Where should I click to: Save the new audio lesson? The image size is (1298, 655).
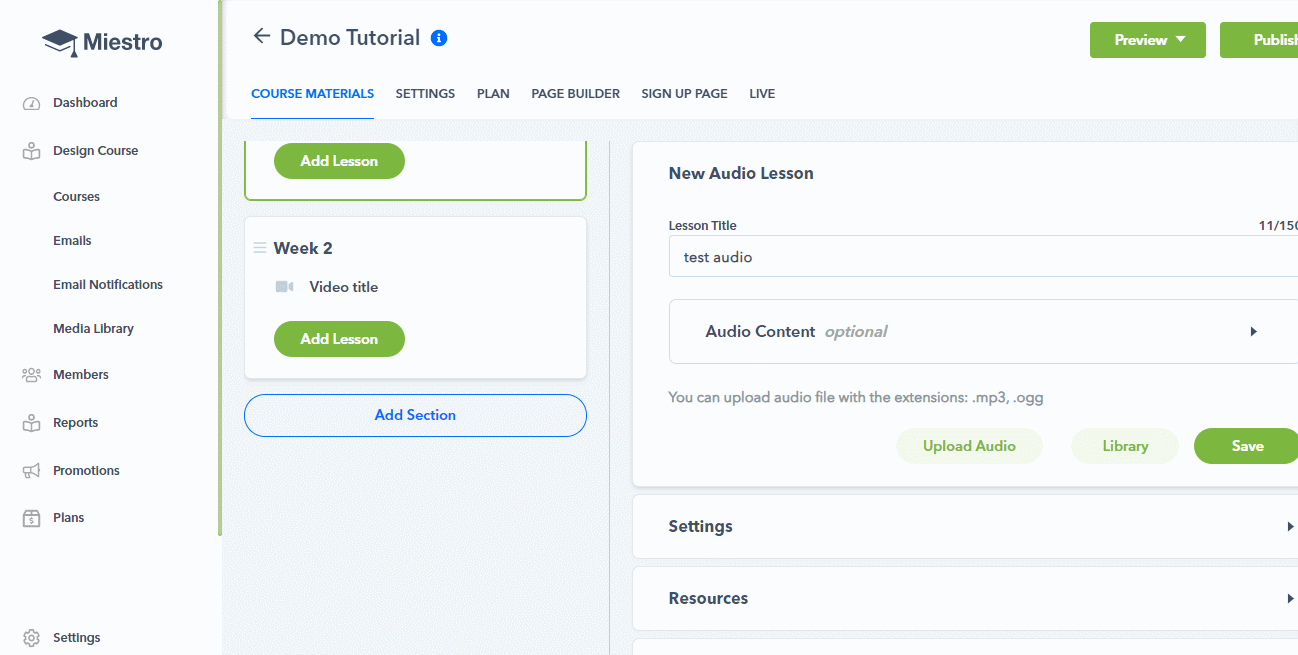pos(1246,446)
